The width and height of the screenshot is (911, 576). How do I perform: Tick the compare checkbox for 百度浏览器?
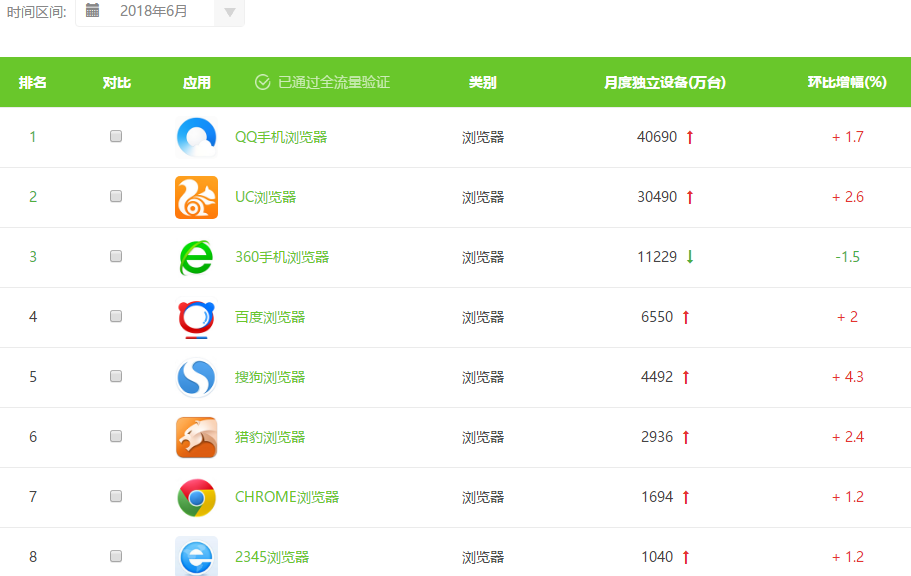pyautogui.click(x=116, y=316)
